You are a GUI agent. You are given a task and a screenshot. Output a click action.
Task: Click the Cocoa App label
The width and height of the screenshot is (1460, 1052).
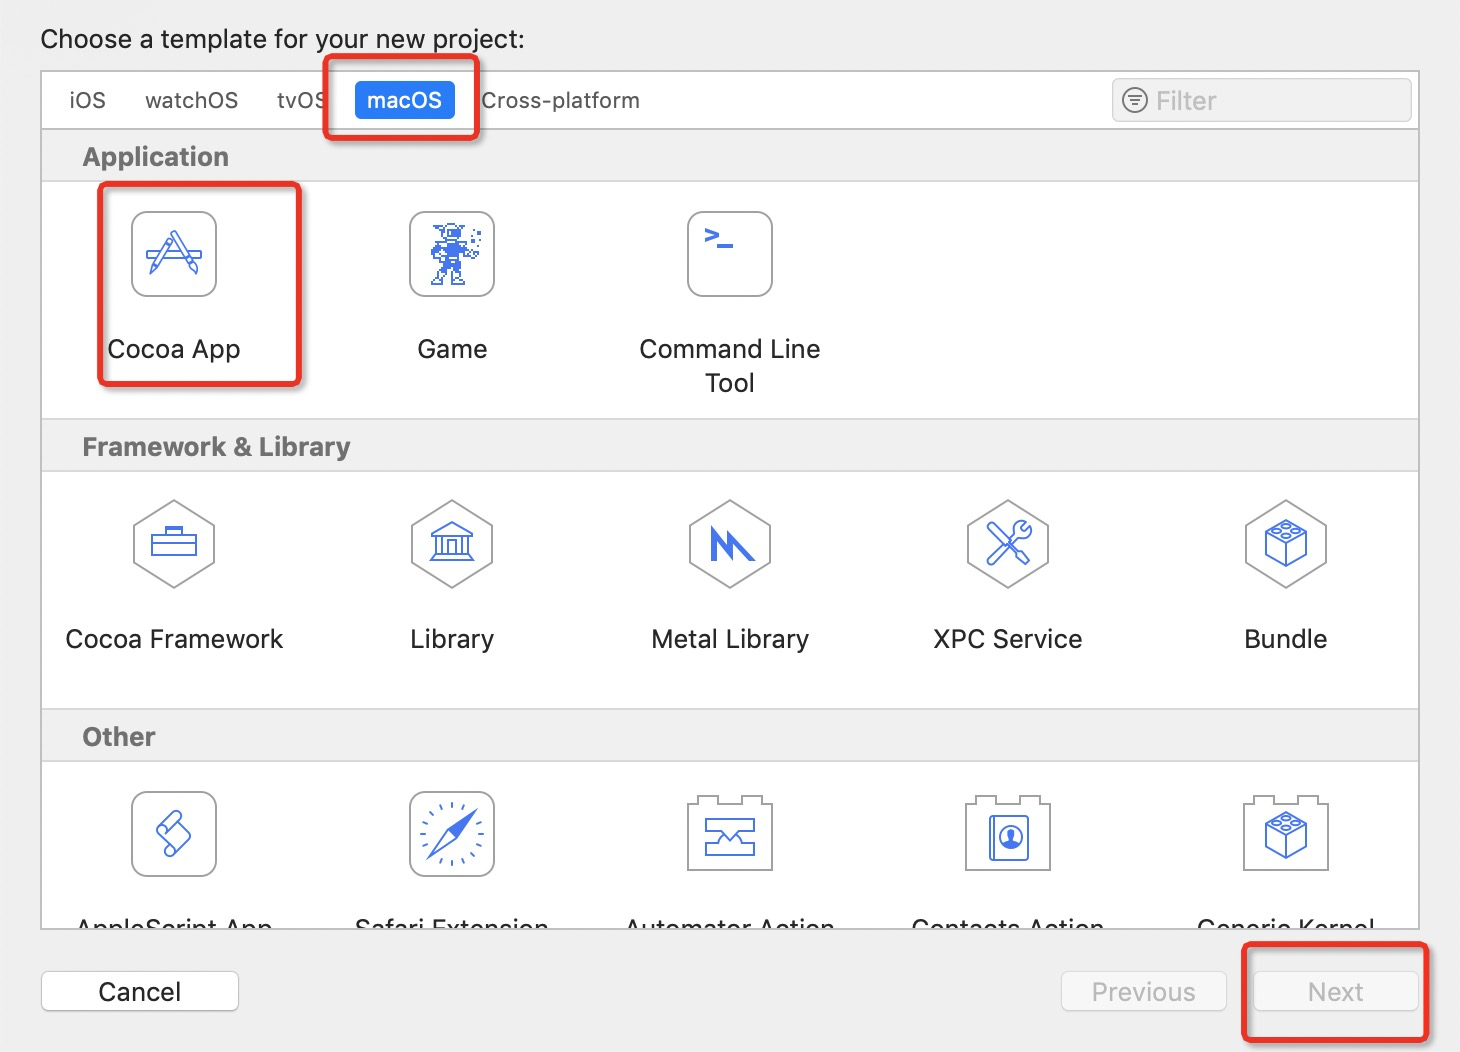click(x=174, y=349)
